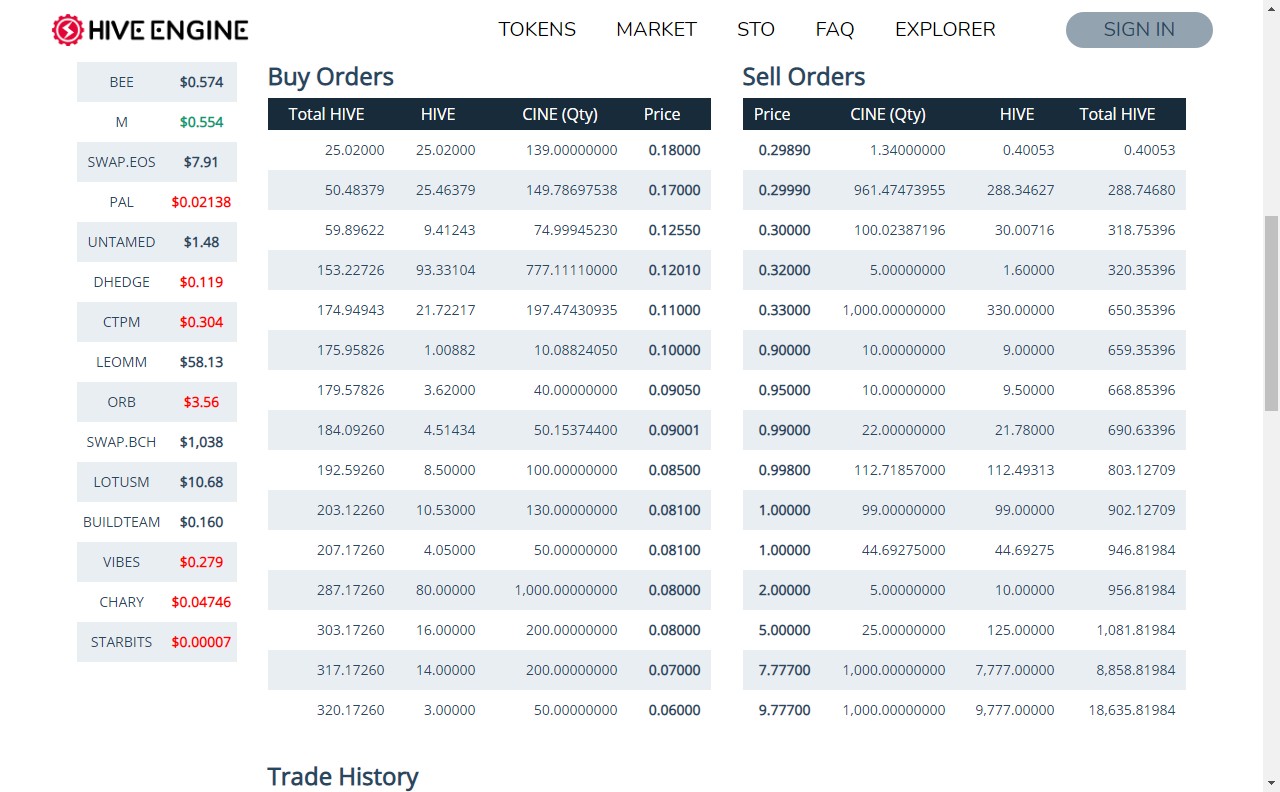Screen dimensions: 1280x792
Task: Click the Trade History heading
Action: [343, 777]
